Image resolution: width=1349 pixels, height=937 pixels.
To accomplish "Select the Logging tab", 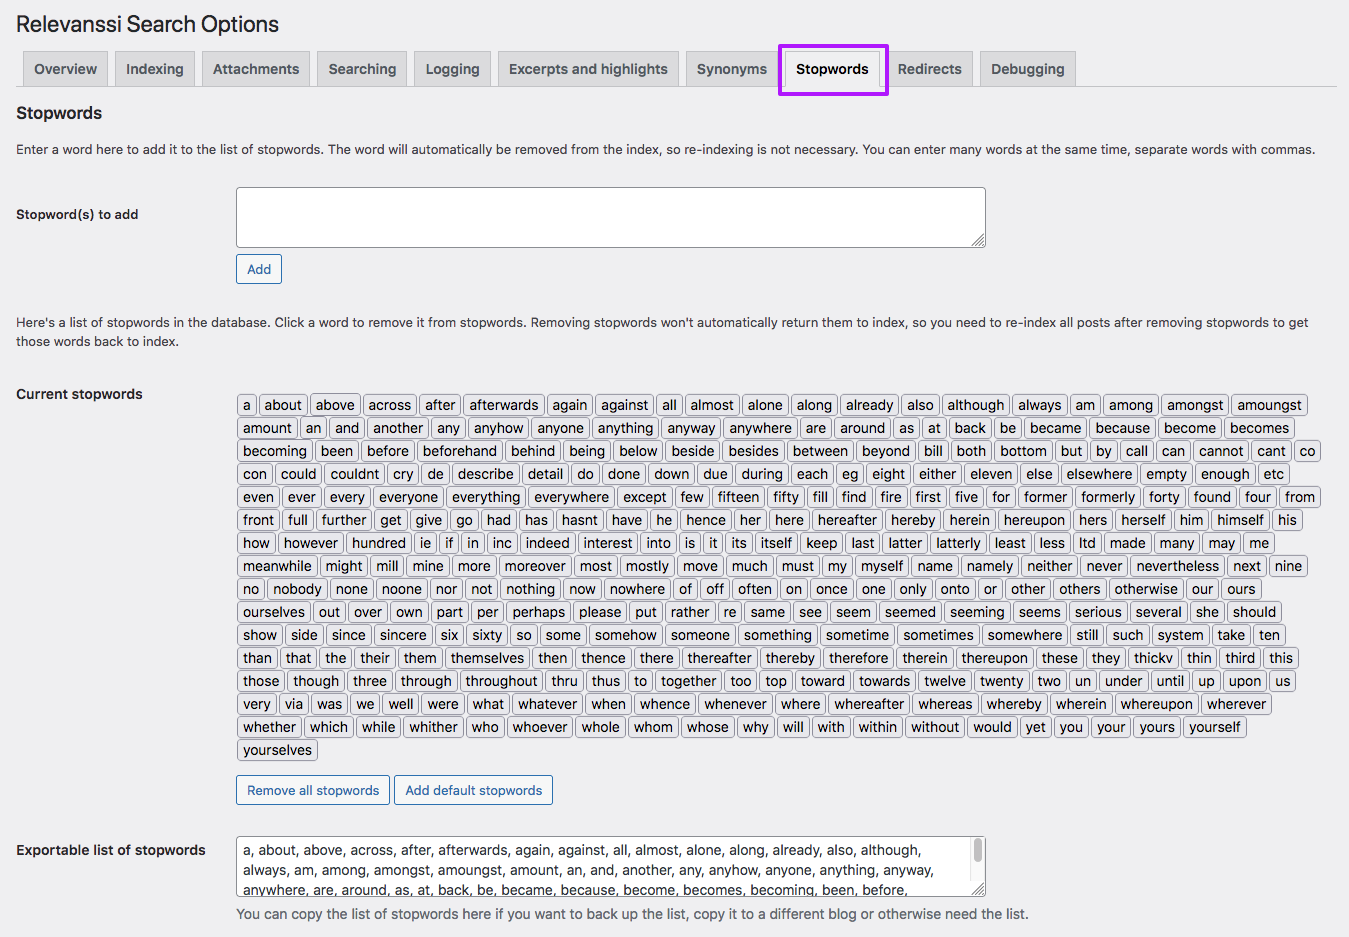I will (452, 69).
